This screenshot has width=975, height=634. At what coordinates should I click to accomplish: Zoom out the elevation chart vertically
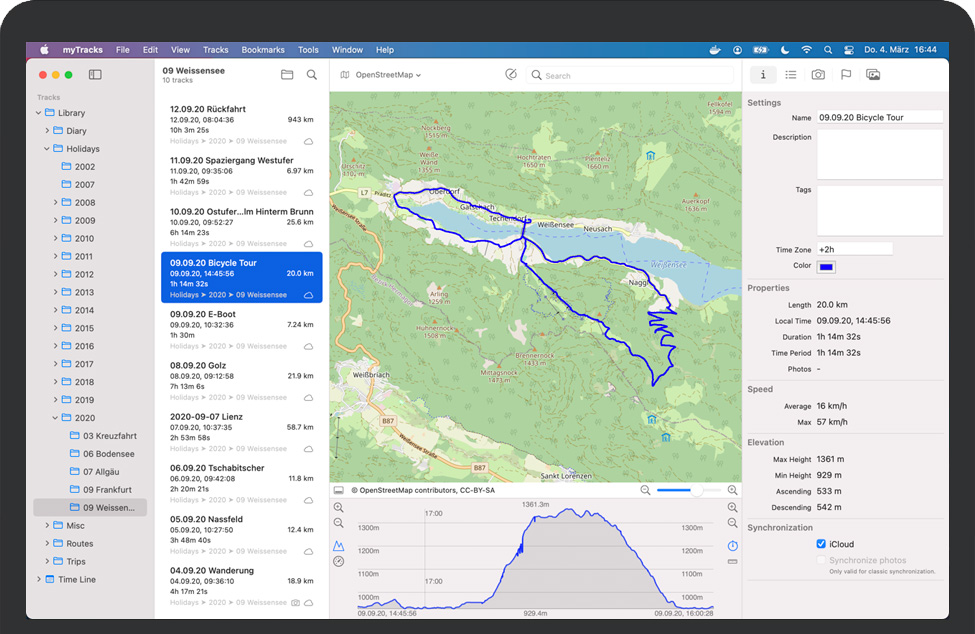coord(338,523)
